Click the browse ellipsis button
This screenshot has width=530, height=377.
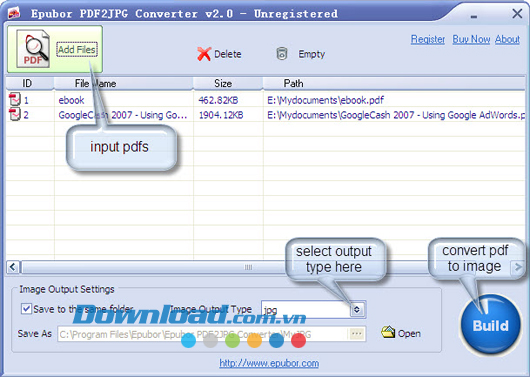(x=357, y=334)
